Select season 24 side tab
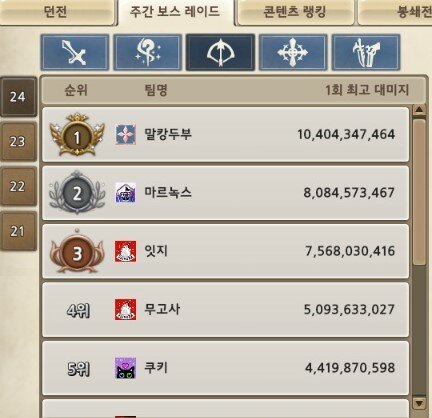 pyautogui.click(x=18, y=97)
